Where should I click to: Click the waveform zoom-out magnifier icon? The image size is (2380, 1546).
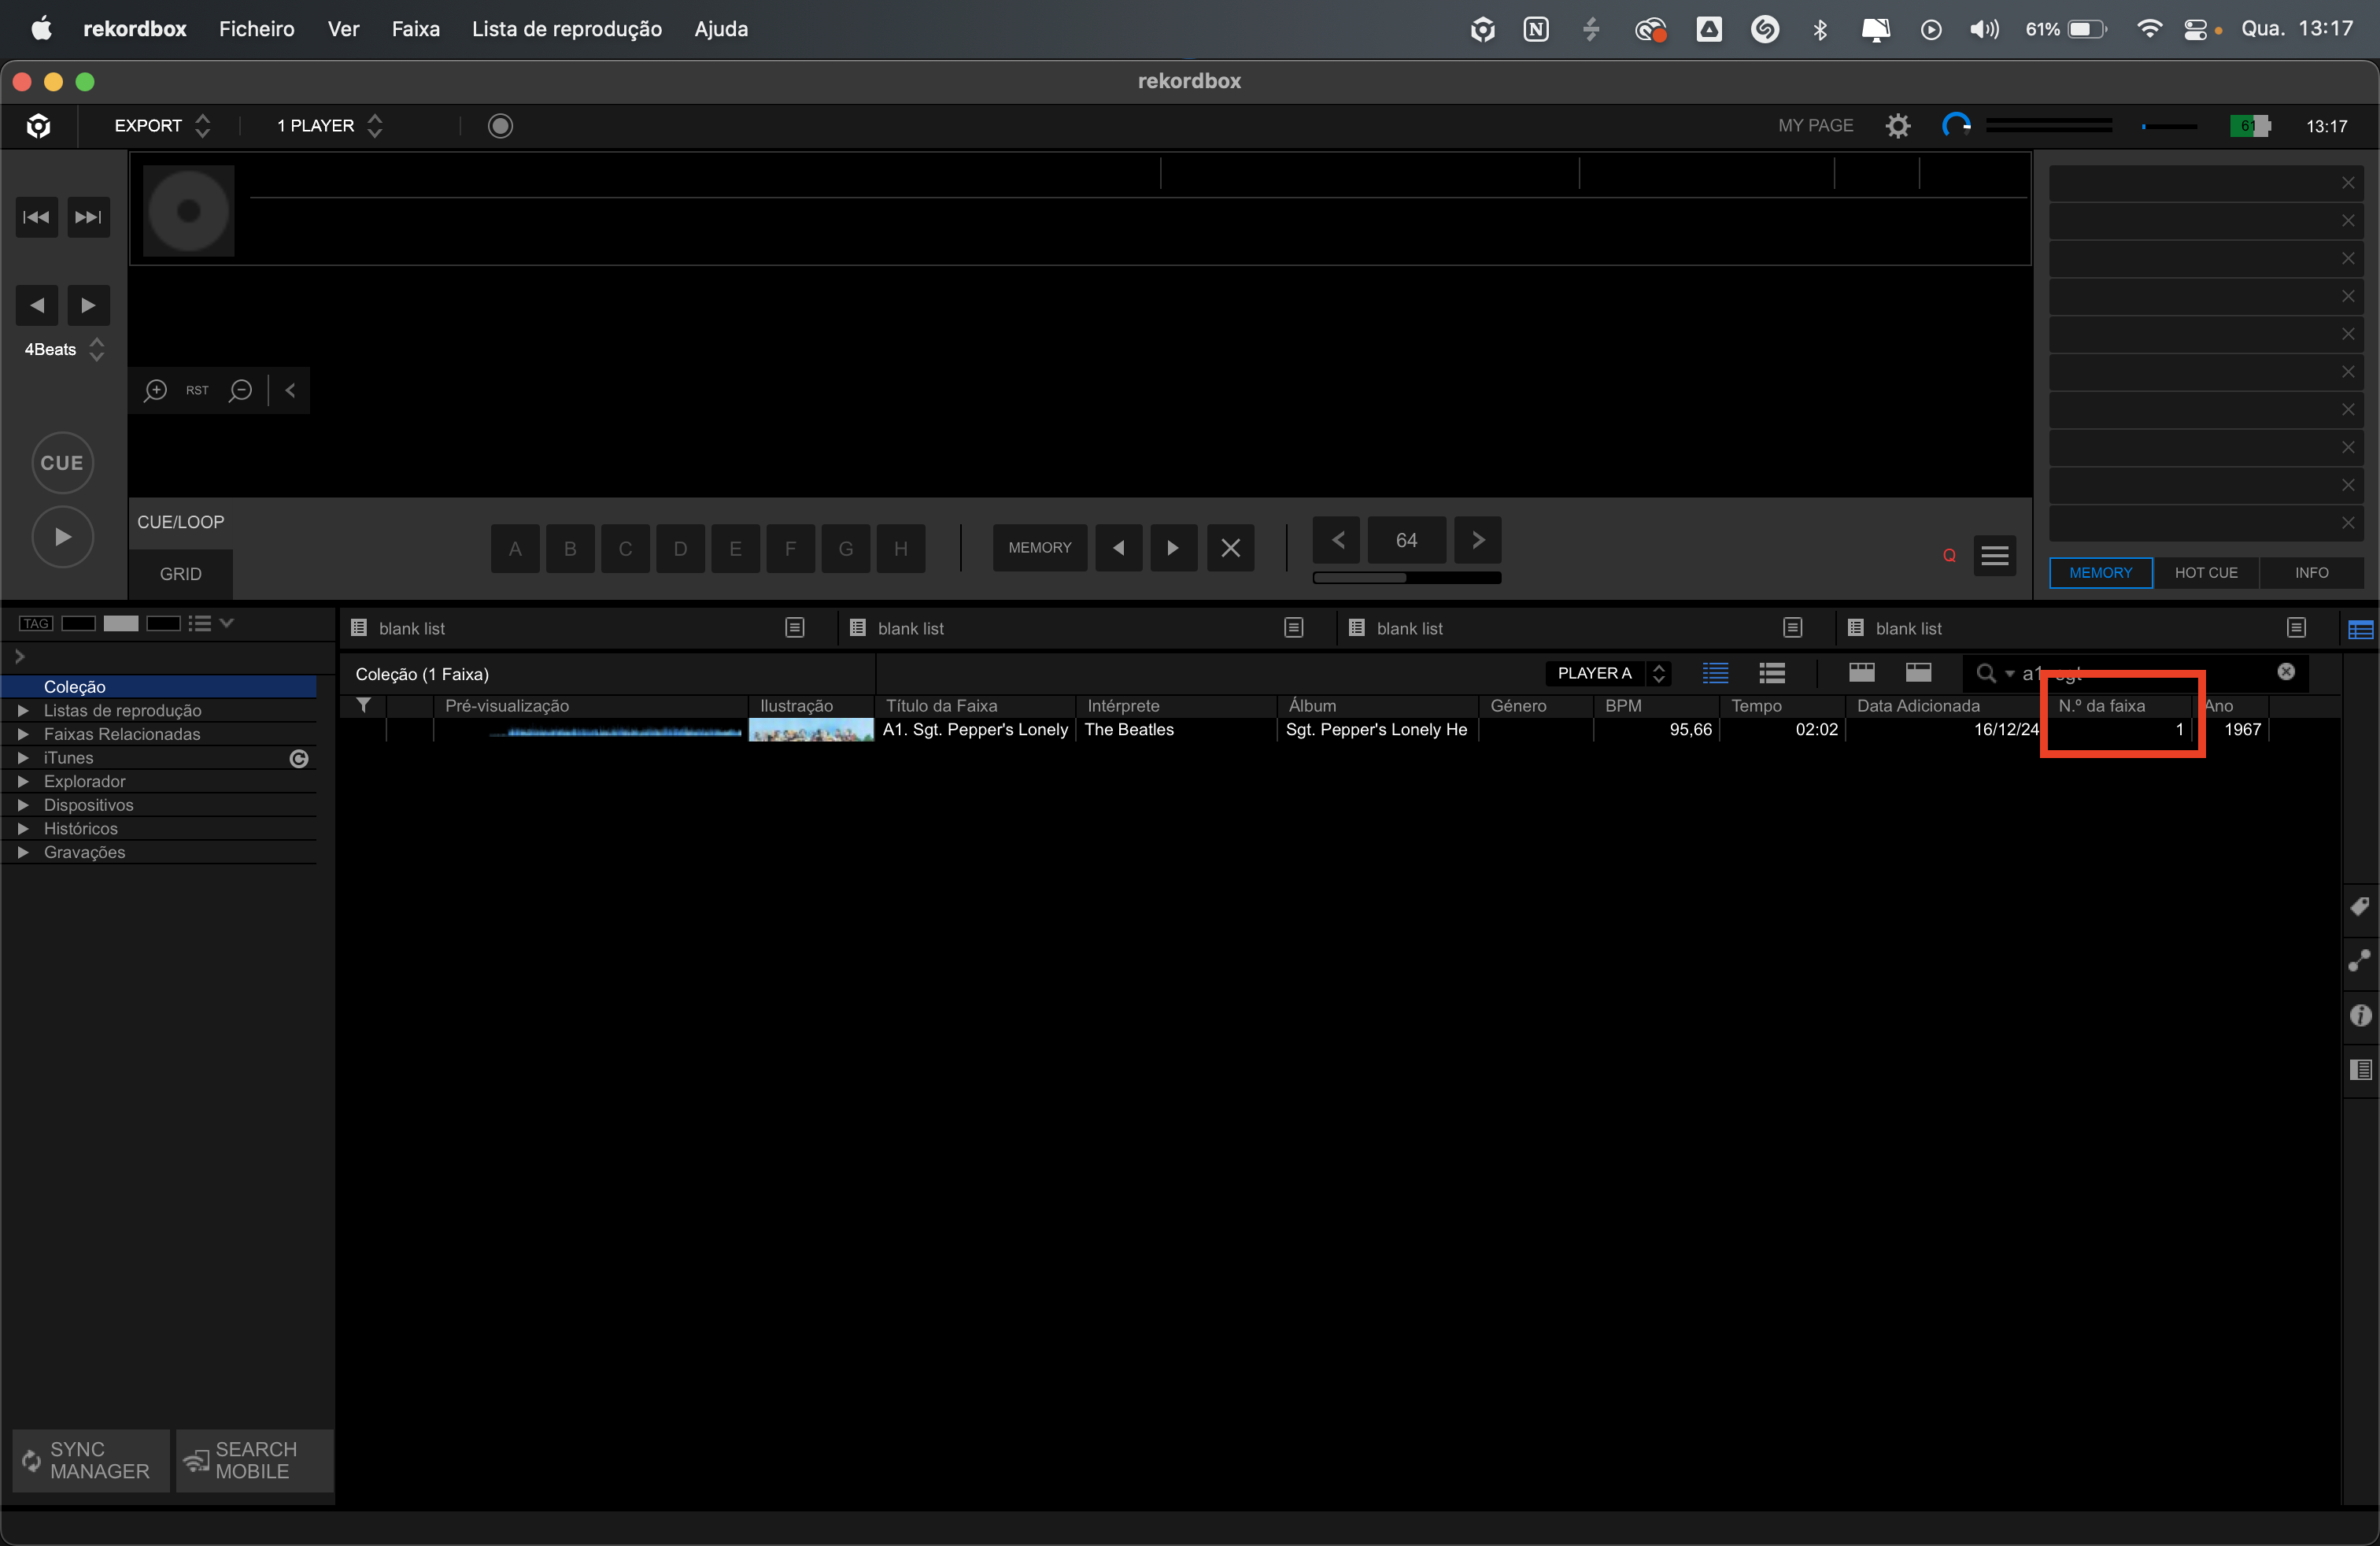click(x=240, y=390)
